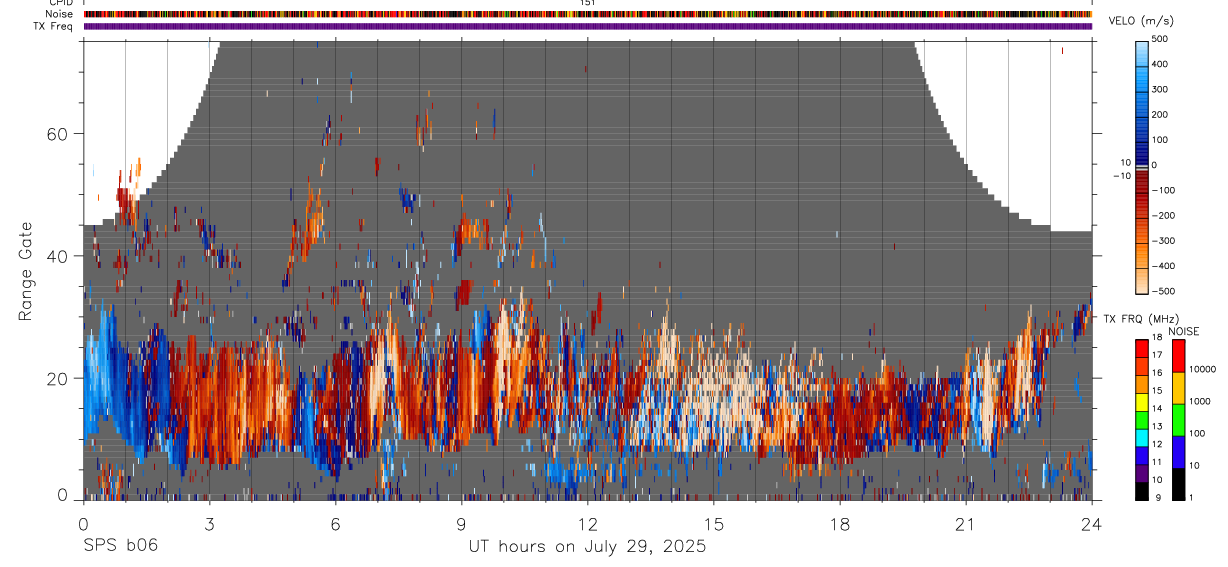Click the multicolored Noise strip above the plot
Viewport: 1228px width, 567px height.
[588, 14]
